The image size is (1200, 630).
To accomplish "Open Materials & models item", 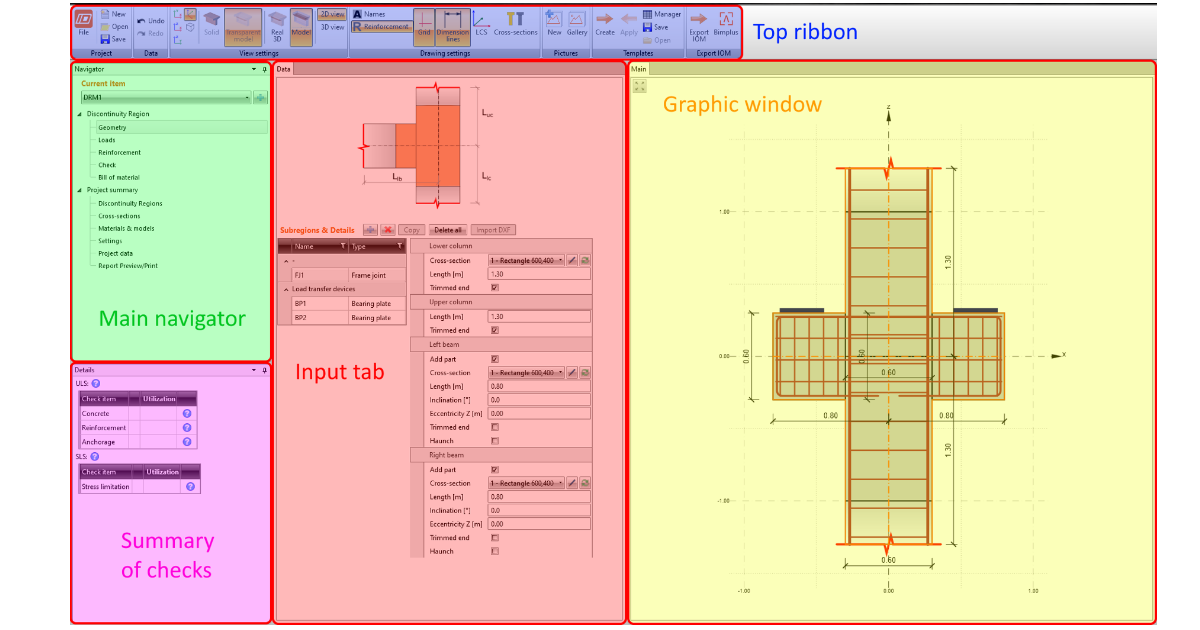I will tap(126, 228).
